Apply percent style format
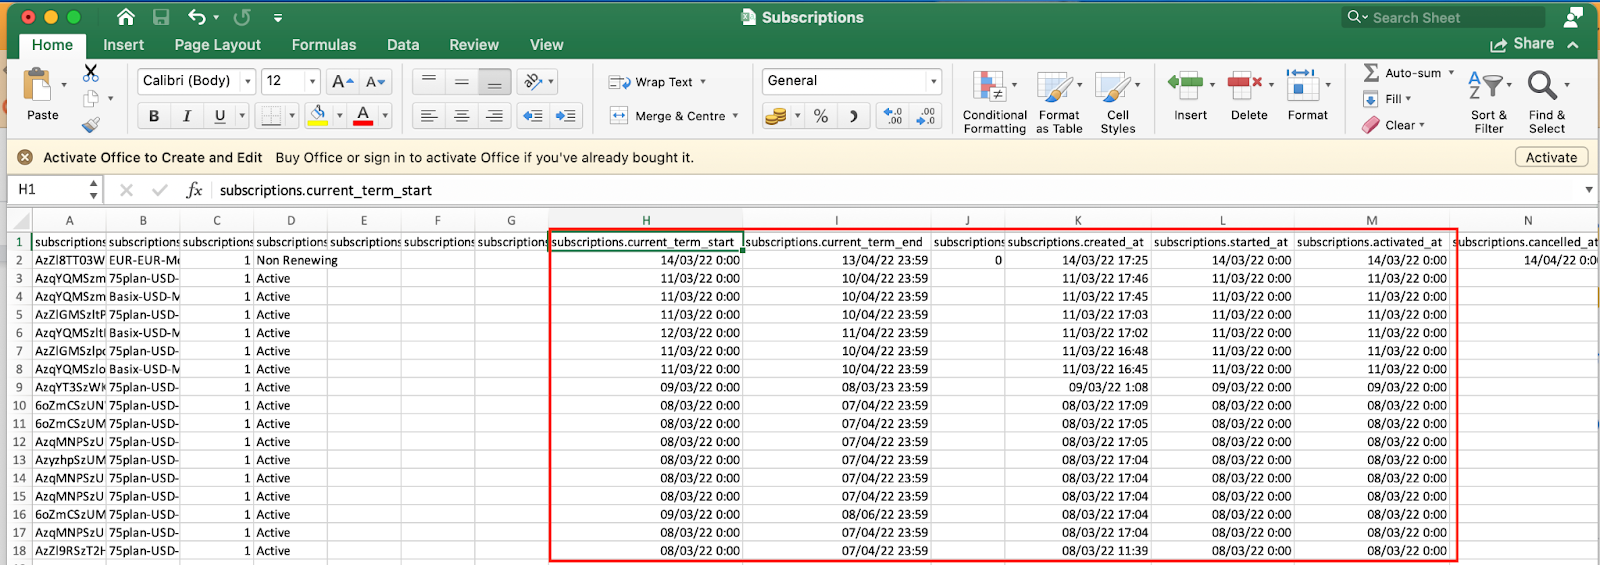This screenshot has height=565, width=1600. (821, 116)
